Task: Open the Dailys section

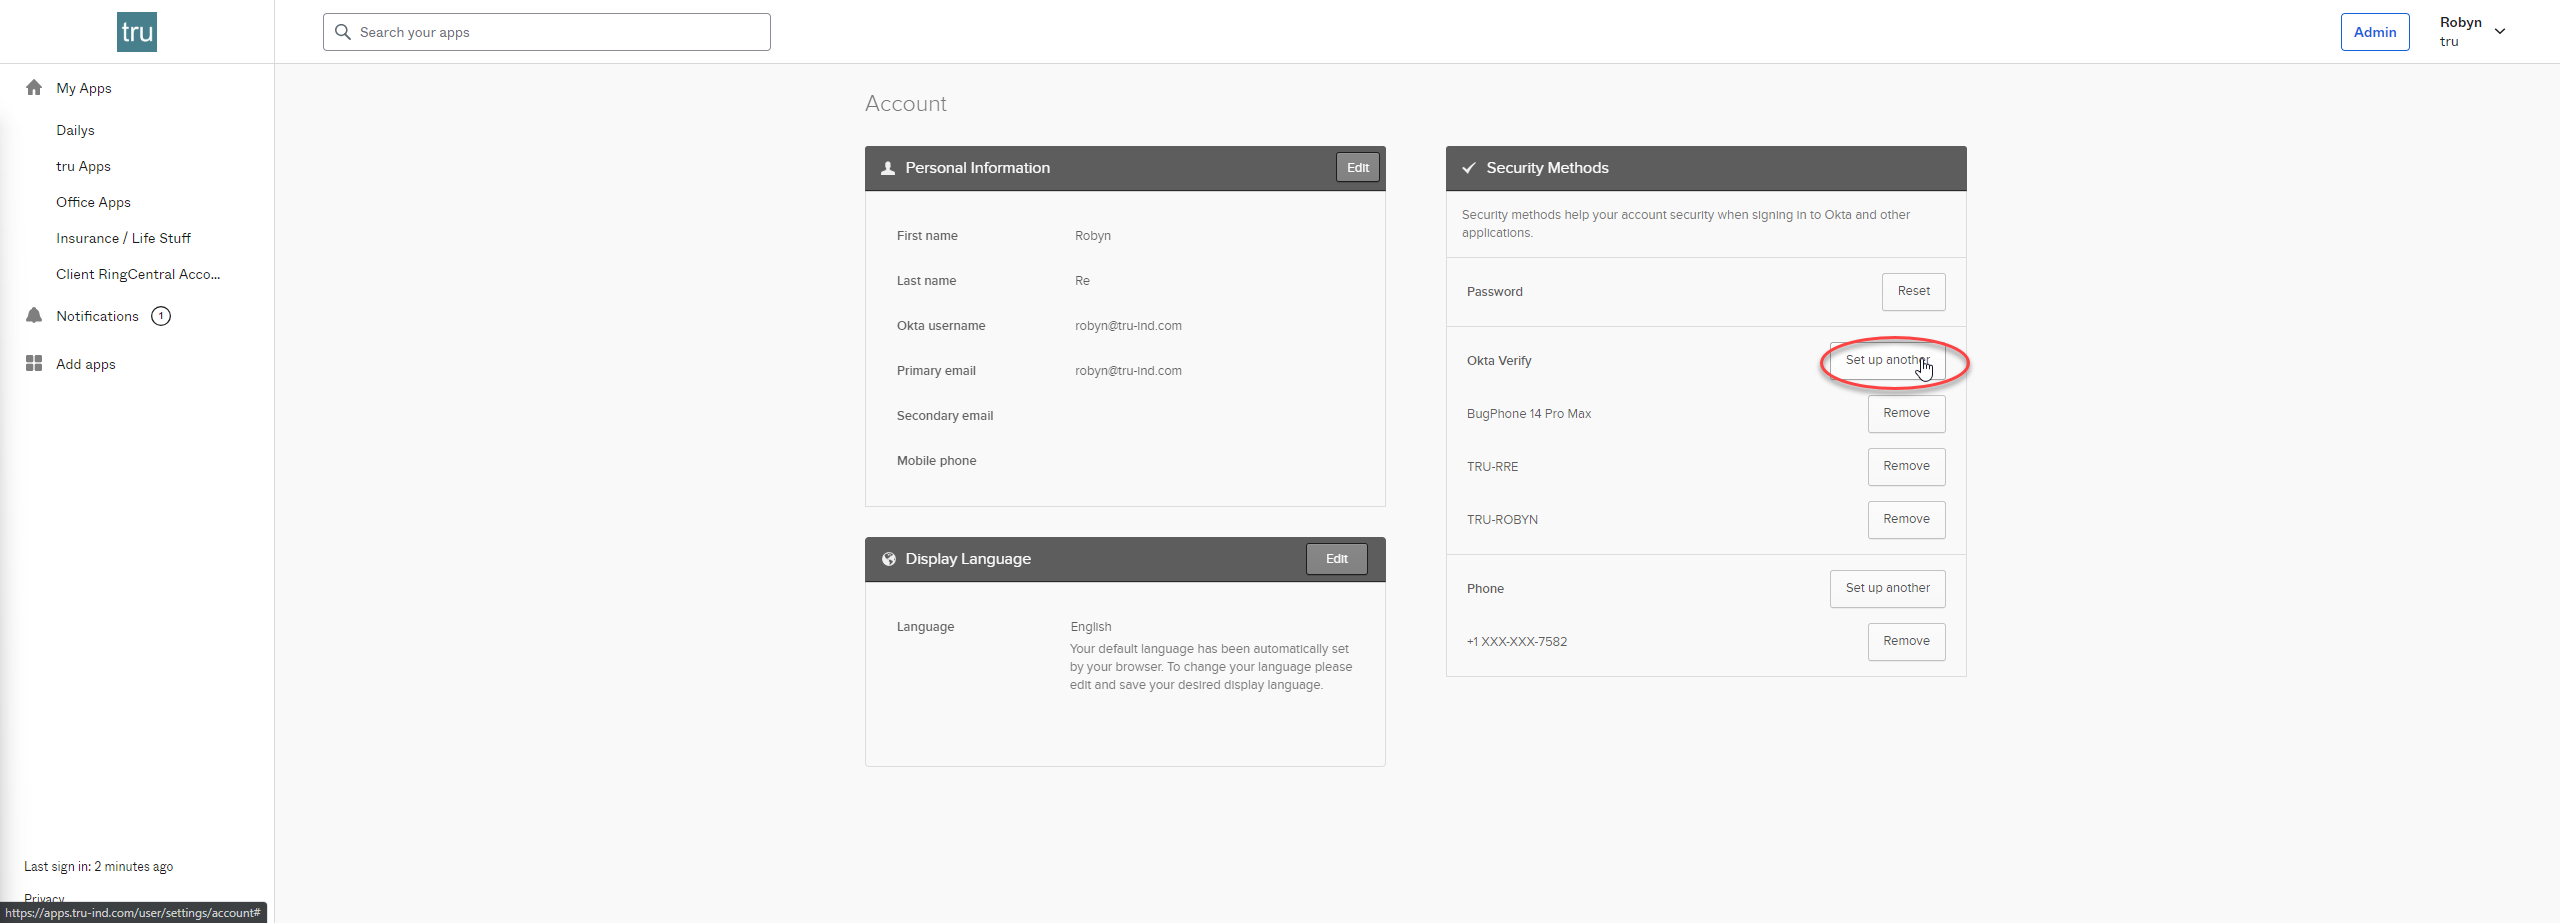Action: (75, 130)
